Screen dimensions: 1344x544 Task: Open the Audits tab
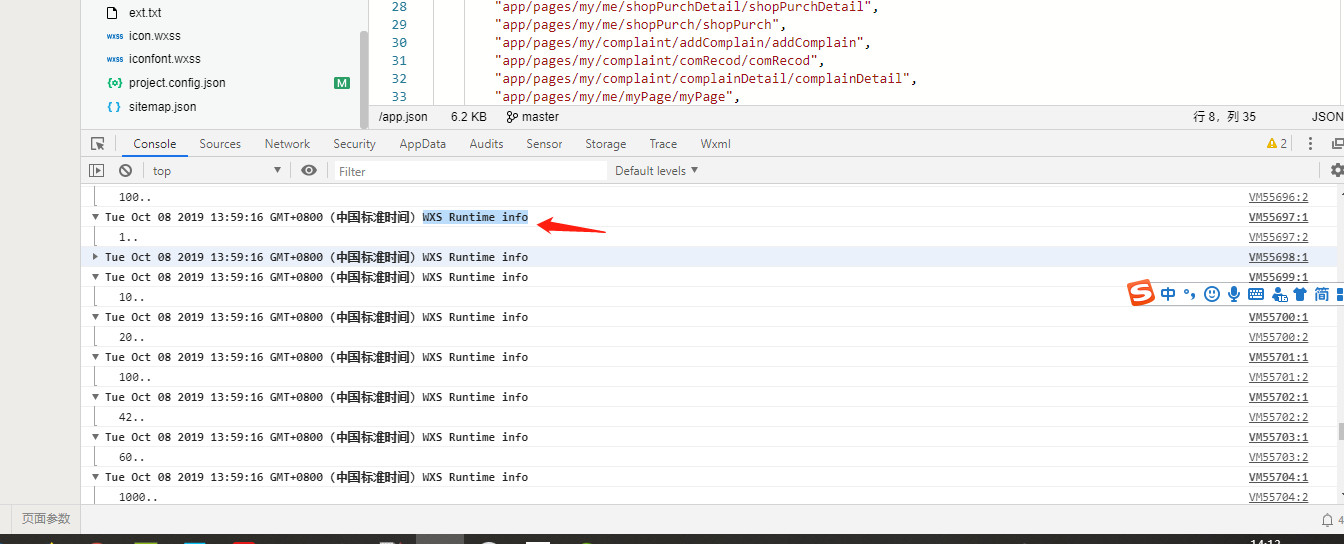(486, 144)
